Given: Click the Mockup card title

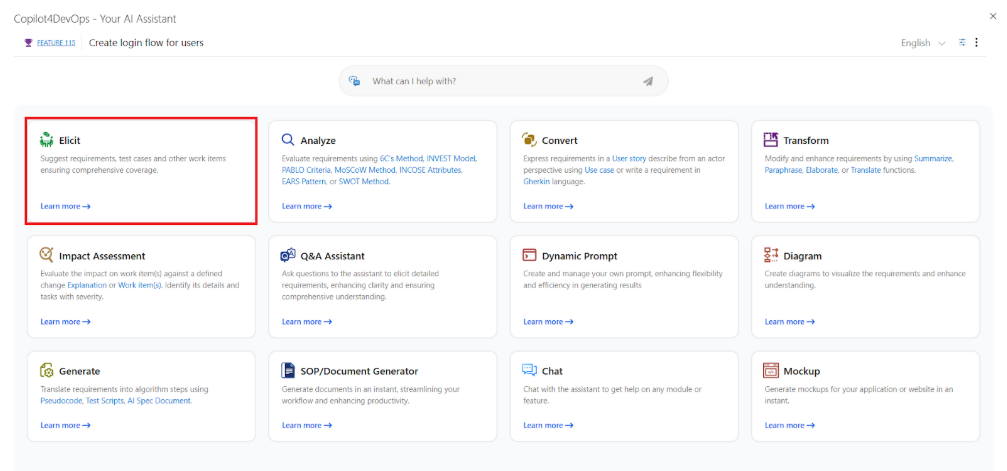Looking at the screenshot, I should point(801,371).
